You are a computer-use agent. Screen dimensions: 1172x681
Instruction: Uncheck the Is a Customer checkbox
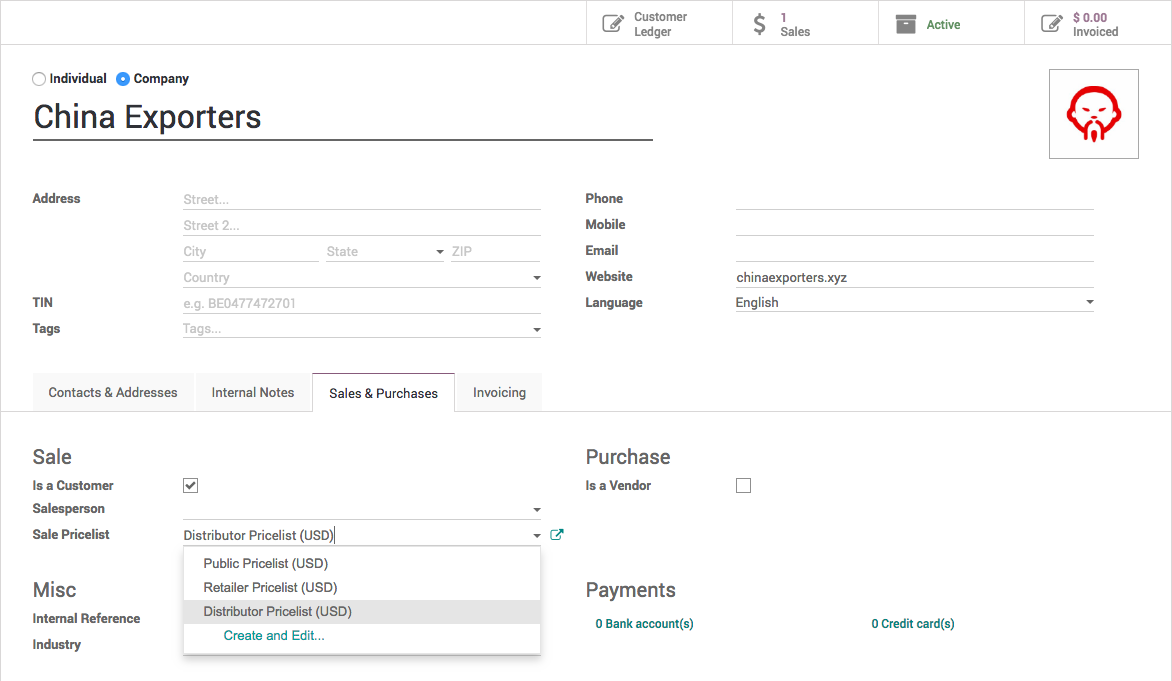point(191,486)
